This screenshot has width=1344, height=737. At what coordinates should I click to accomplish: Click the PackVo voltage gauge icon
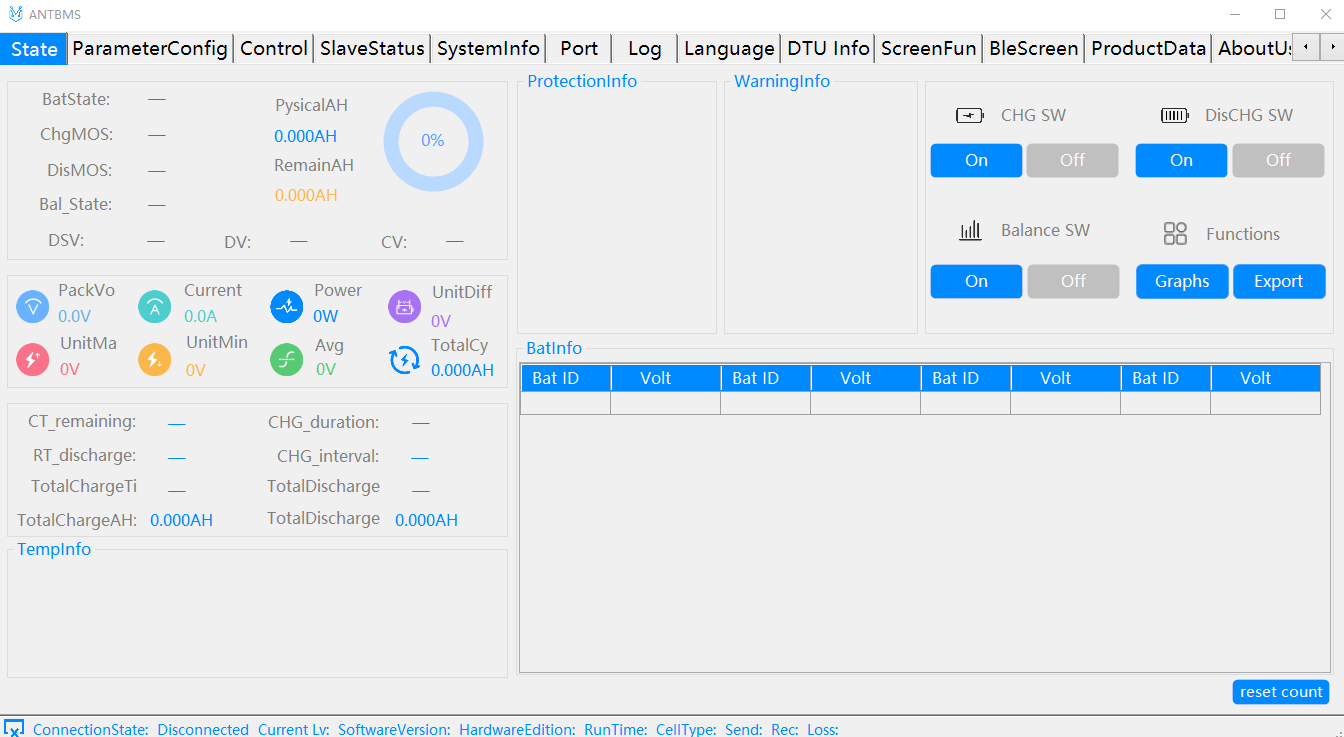point(33,307)
